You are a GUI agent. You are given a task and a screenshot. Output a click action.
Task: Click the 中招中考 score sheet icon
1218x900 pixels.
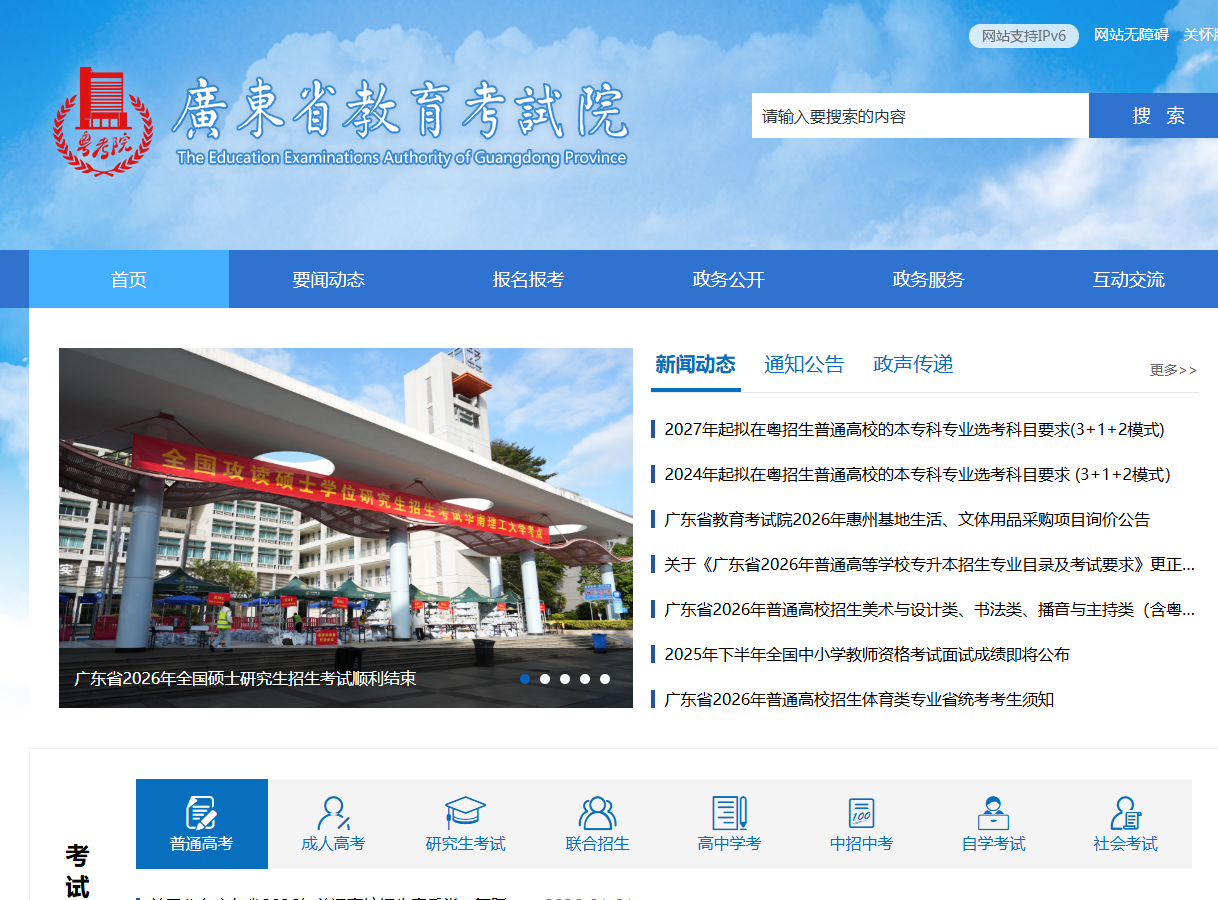861,812
